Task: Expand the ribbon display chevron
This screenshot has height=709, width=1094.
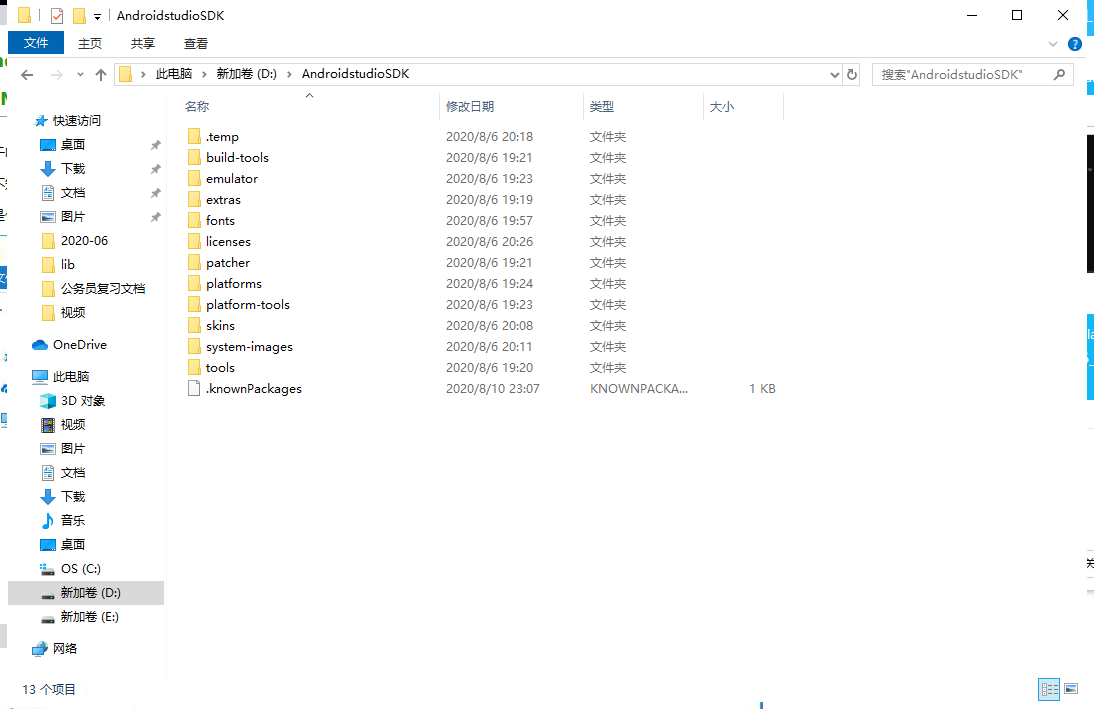Action: [1050, 43]
